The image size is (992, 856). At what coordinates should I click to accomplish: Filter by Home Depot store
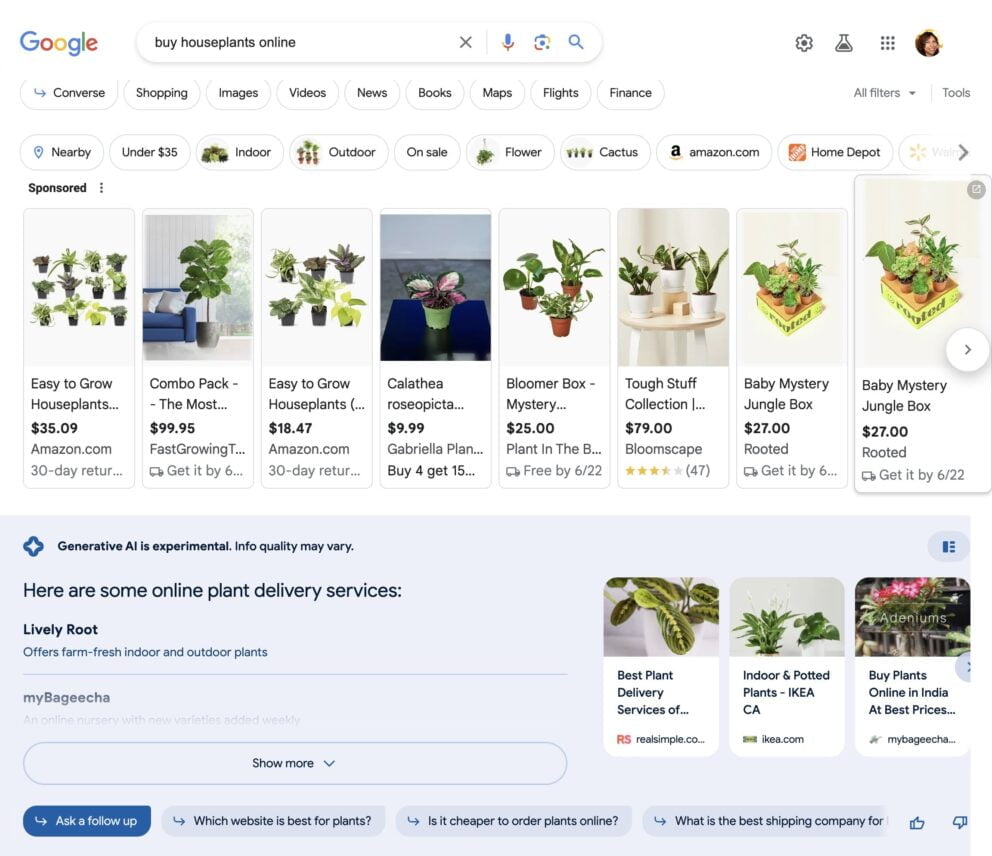point(835,152)
